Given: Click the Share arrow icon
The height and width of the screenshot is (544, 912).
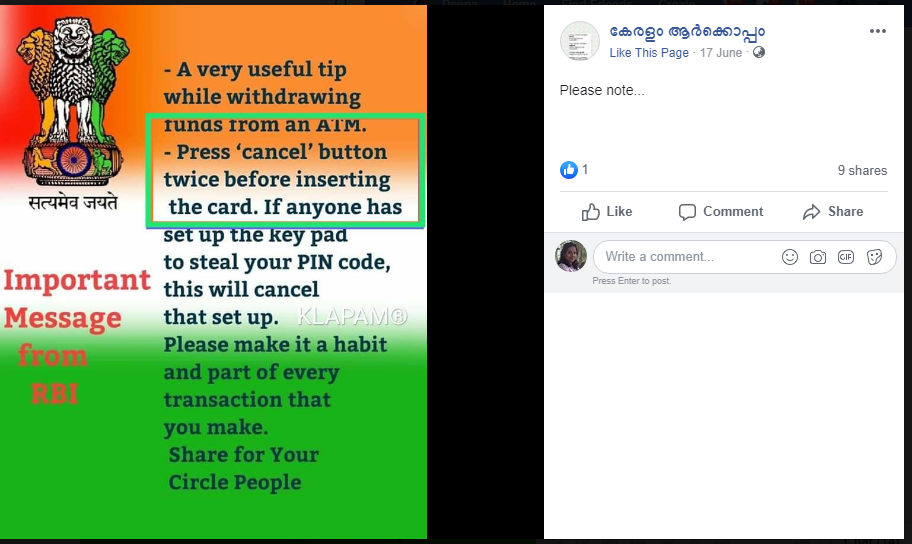Looking at the screenshot, I should click(811, 212).
